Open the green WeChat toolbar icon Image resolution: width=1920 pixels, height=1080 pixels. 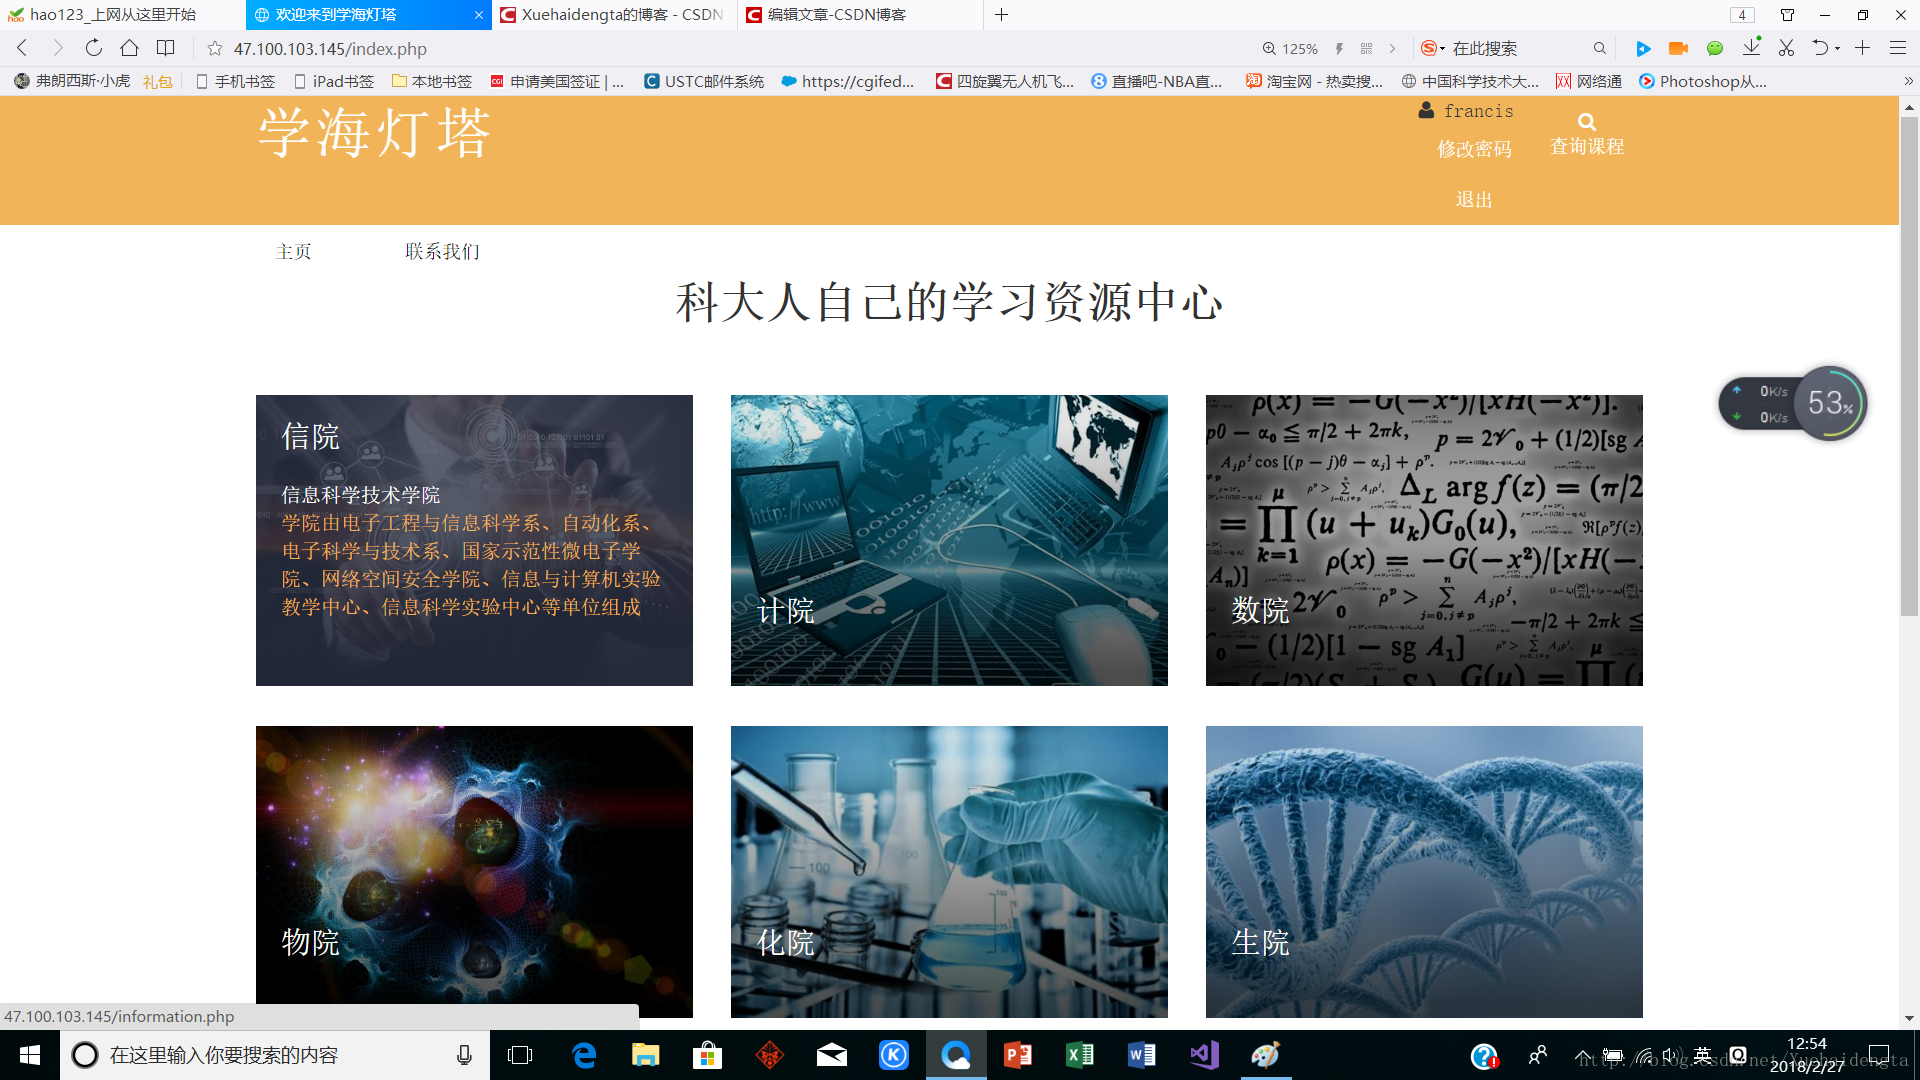coord(1715,48)
